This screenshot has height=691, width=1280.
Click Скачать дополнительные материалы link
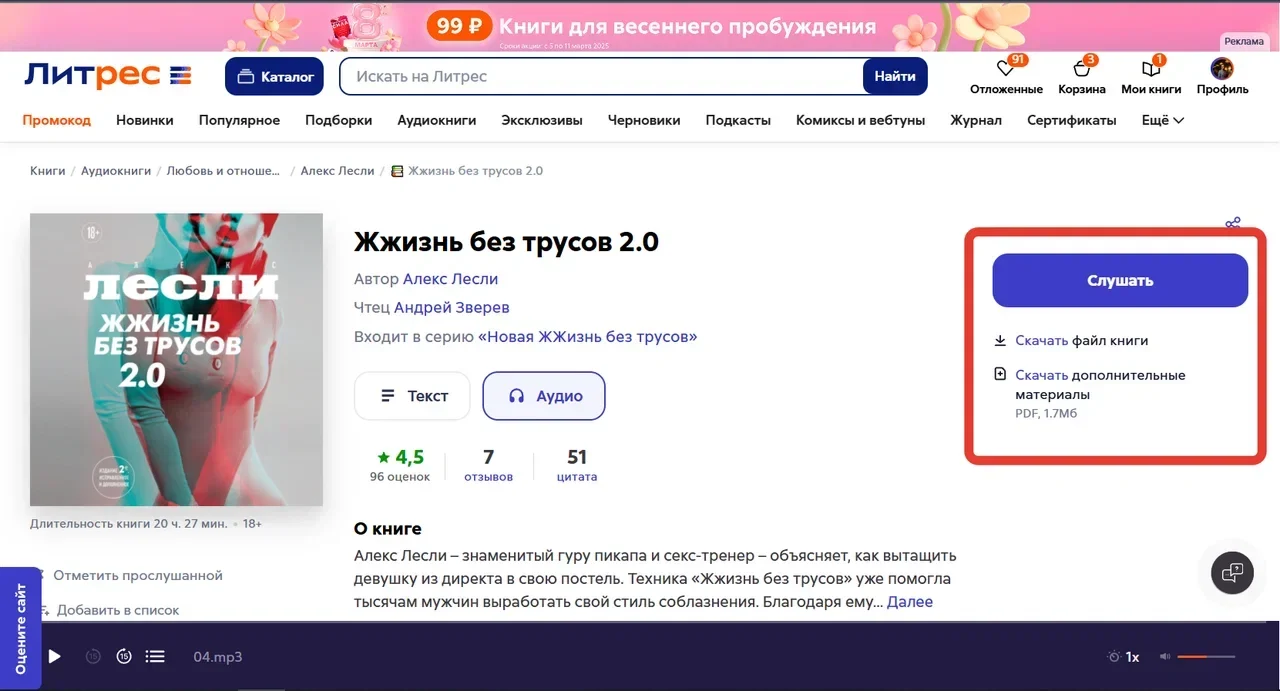click(x=1100, y=385)
